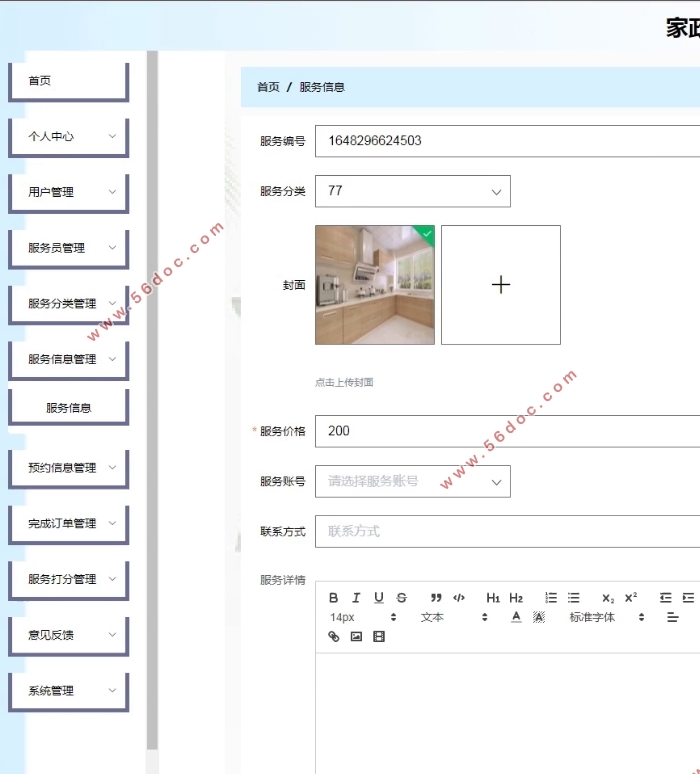Increase indent in editor
700x774 pixels.
(x=688, y=598)
